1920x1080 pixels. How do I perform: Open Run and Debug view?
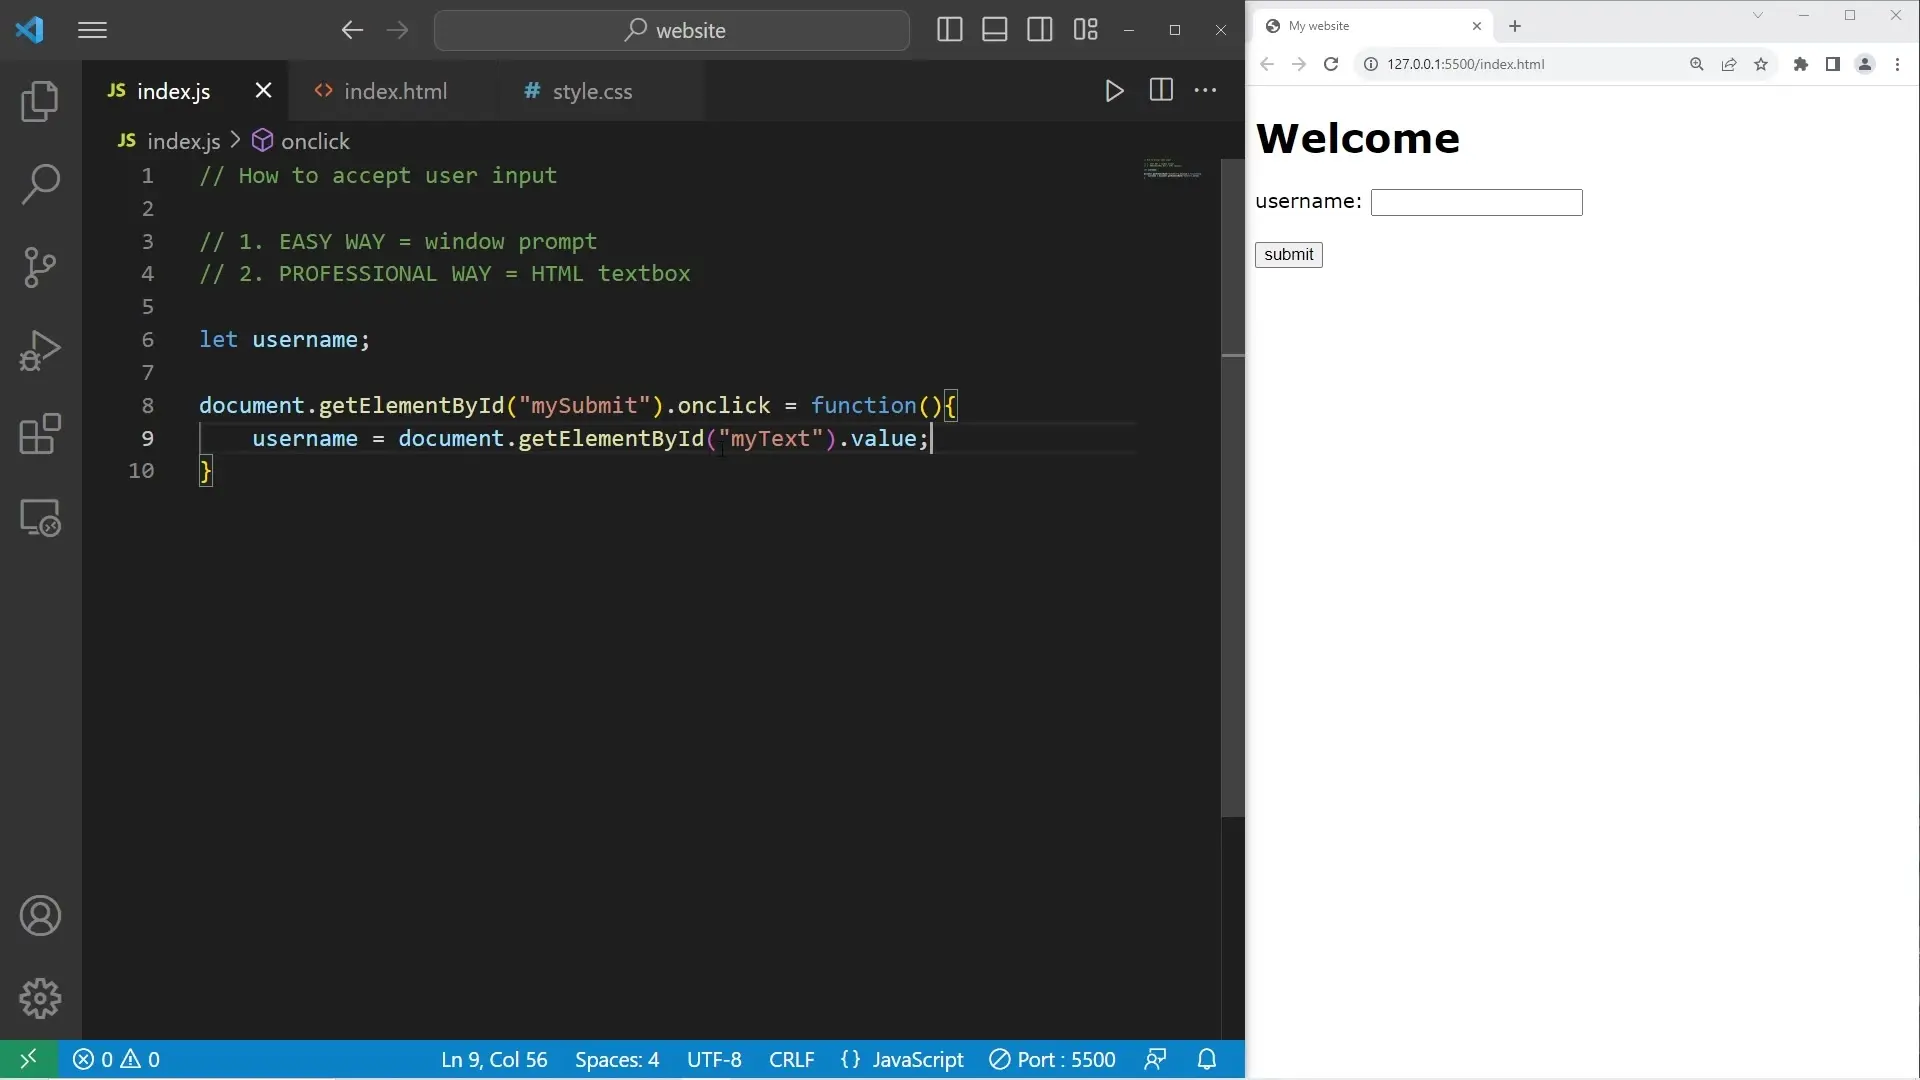40,351
